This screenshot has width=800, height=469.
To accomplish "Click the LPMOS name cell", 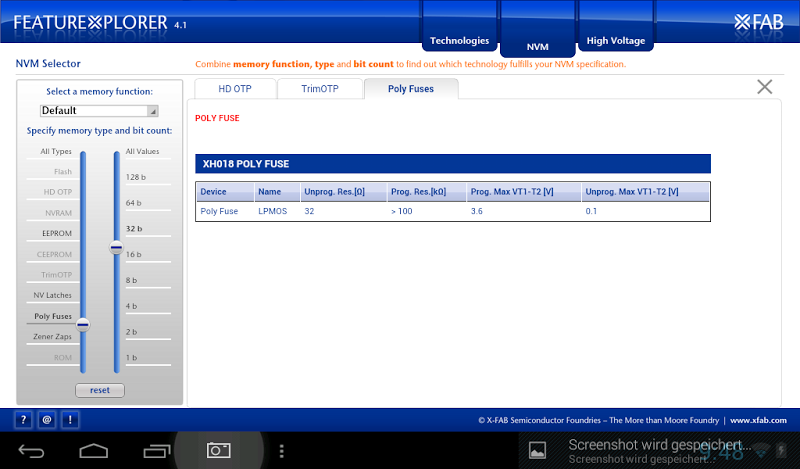I will coord(272,211).
